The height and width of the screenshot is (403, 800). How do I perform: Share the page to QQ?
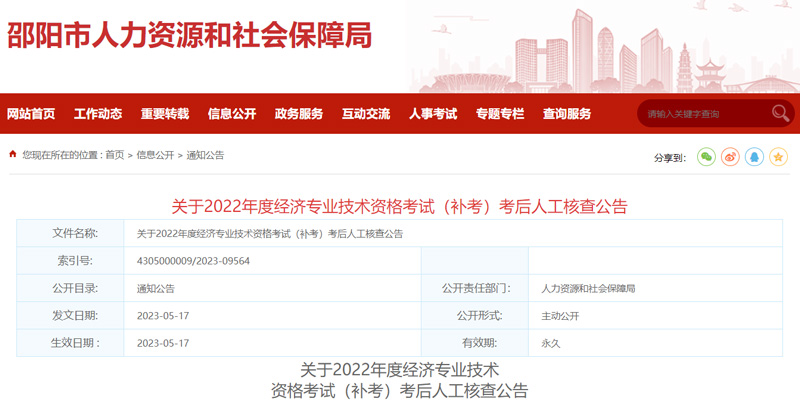(754, 157)
